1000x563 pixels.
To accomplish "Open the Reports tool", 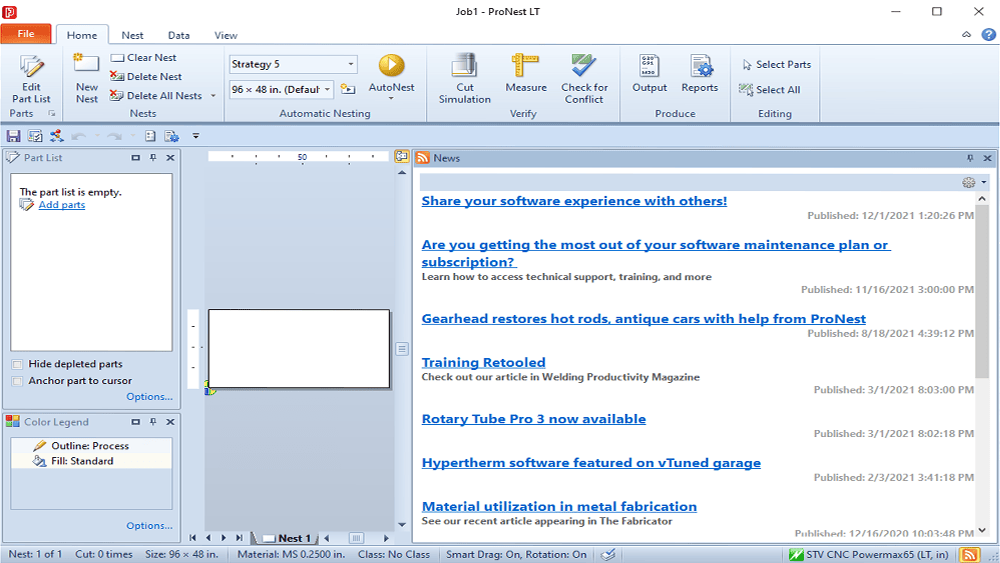I will (699, 67).
